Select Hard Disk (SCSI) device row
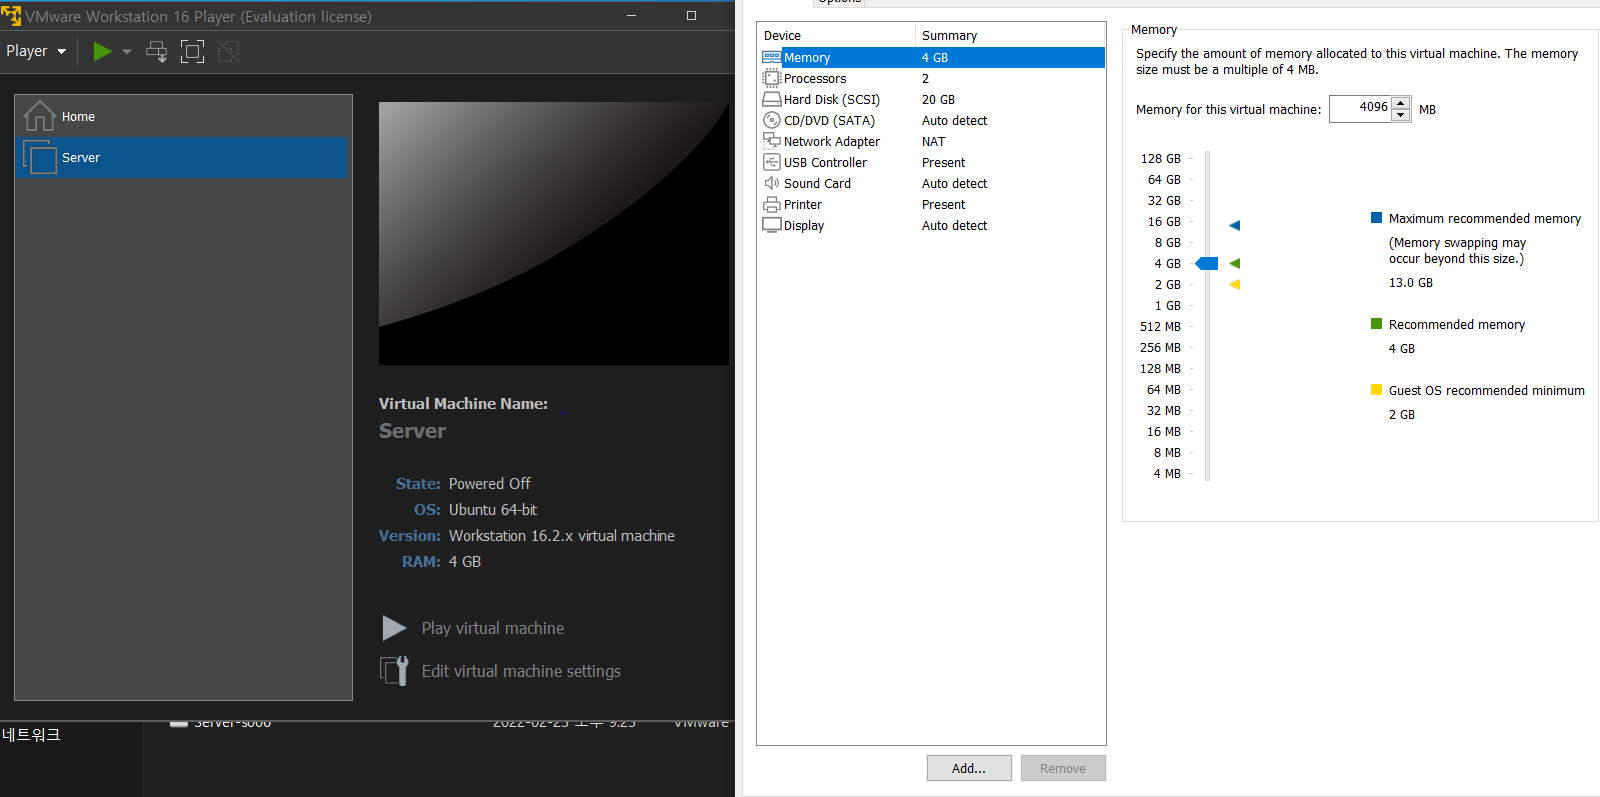 tap(932, 100)
